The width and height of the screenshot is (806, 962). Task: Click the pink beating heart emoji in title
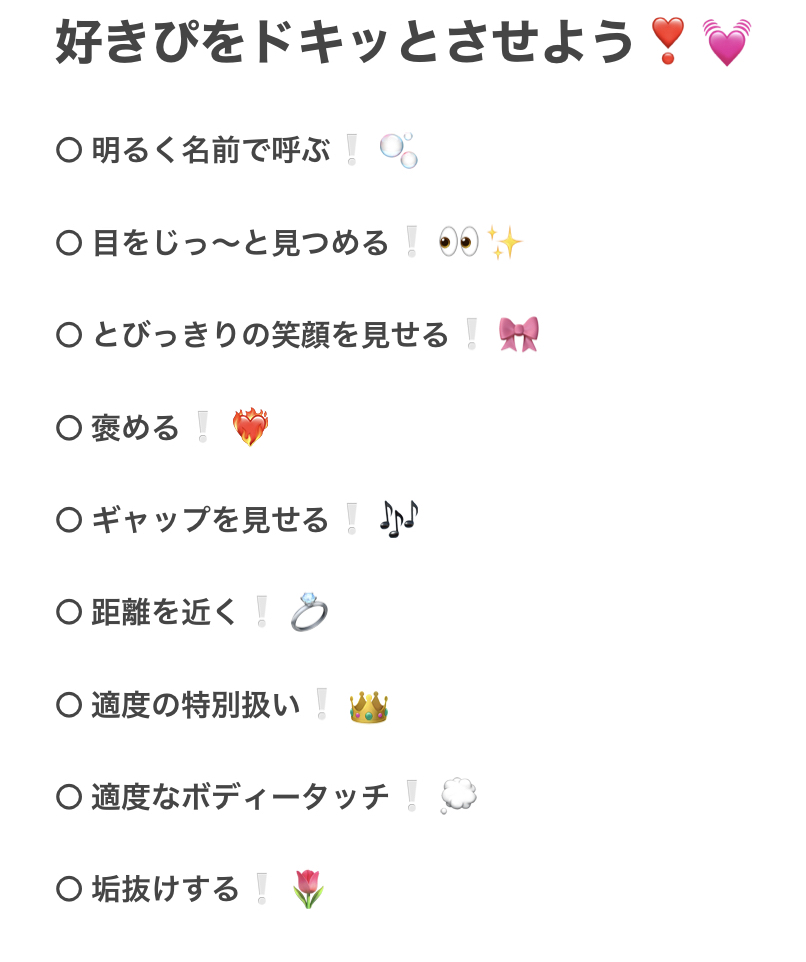coord(727,42)
